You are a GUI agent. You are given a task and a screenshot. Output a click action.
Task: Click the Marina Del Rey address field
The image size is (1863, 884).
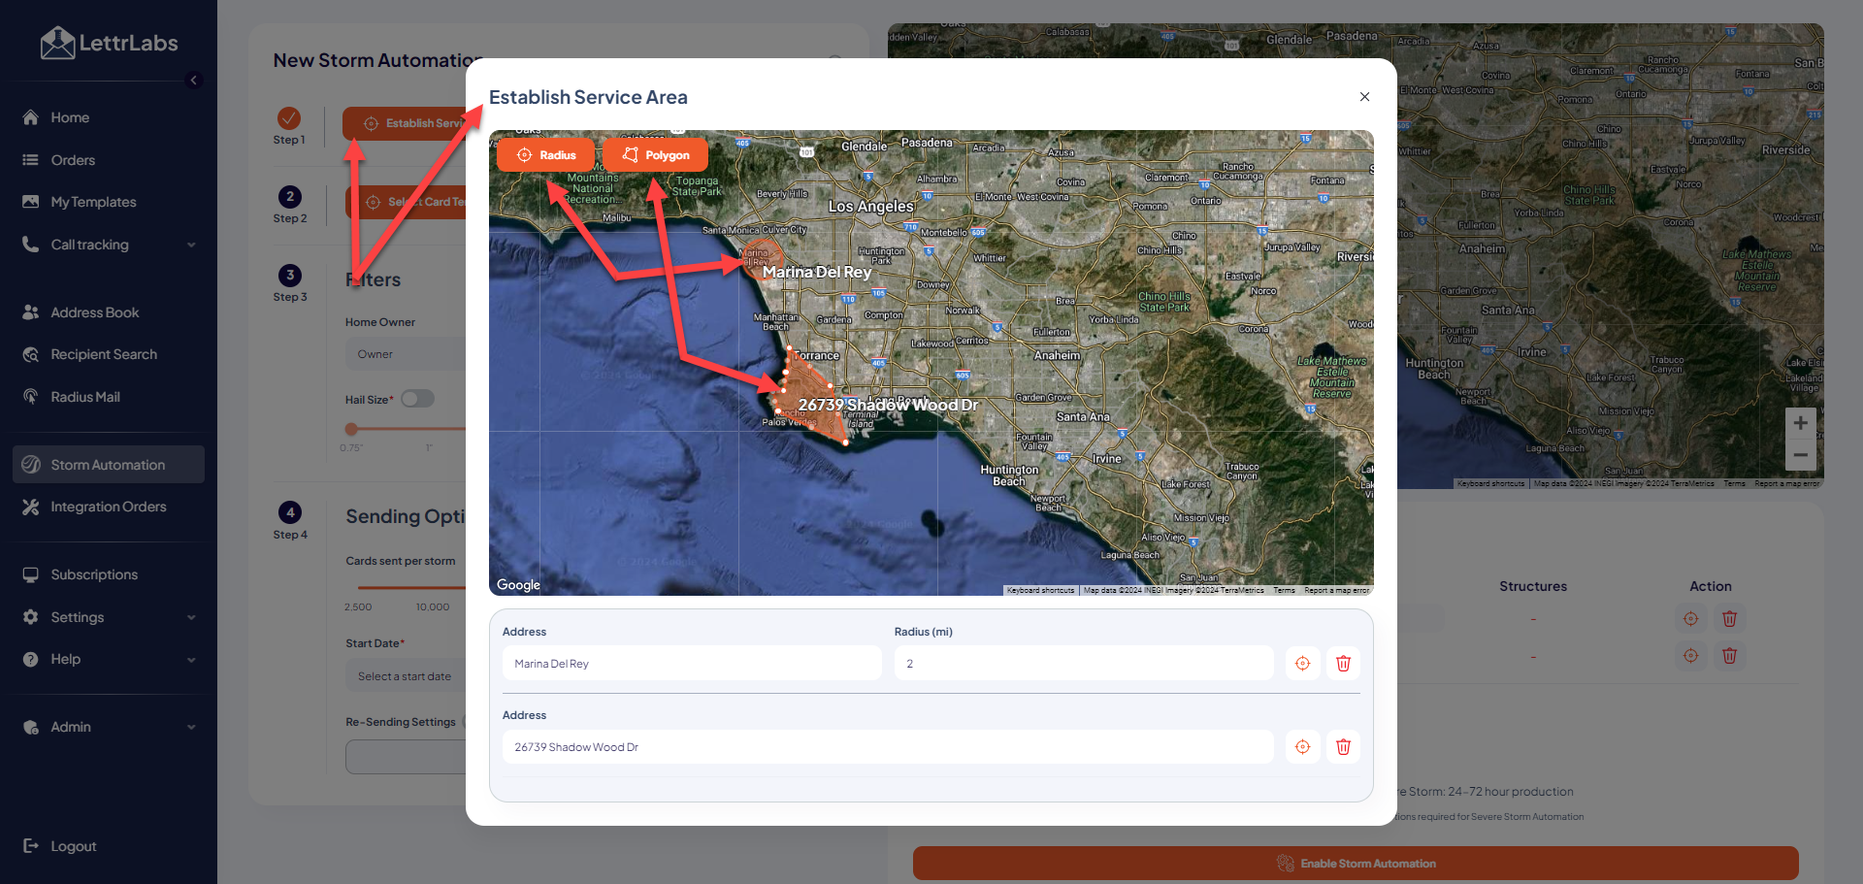click(692, 663)
